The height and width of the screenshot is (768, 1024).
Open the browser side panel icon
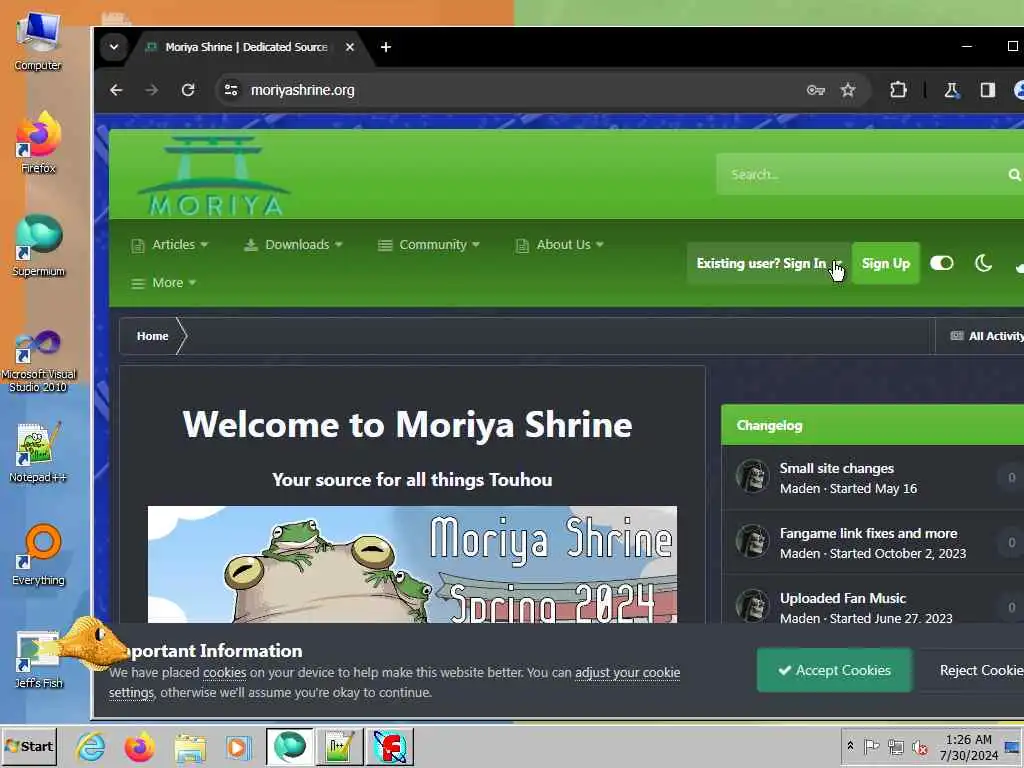tap(987, 90)
